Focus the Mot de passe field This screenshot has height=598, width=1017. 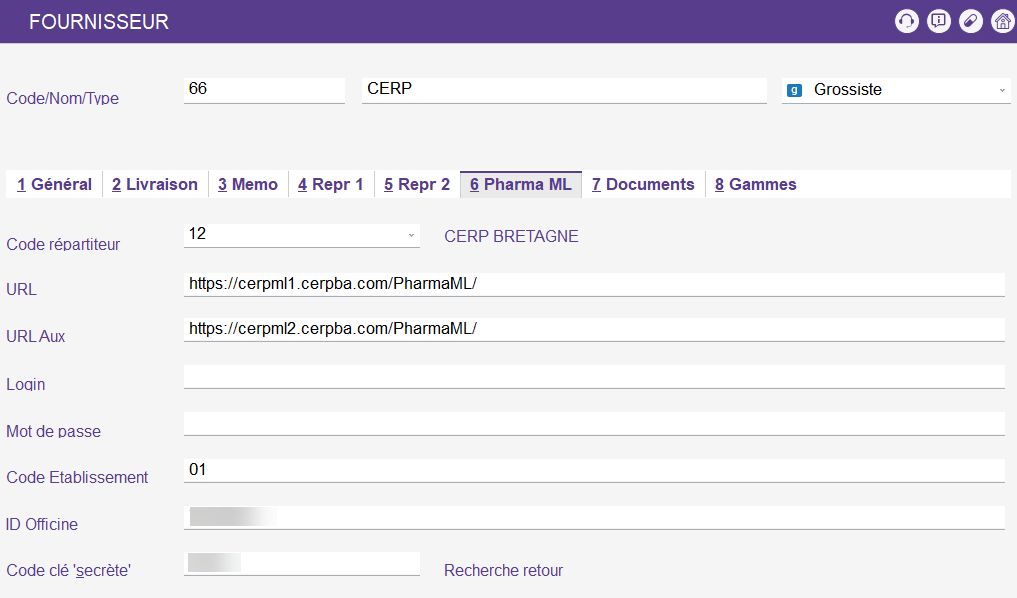(x=594, y=423)
